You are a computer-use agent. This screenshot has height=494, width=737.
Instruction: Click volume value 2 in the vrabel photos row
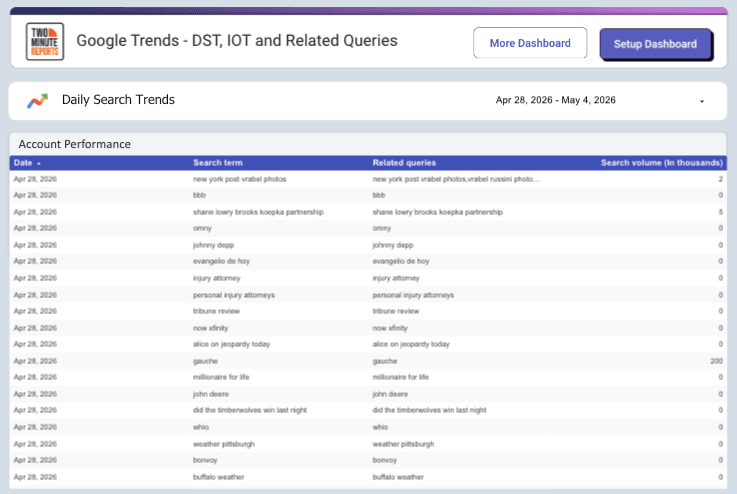coord(721,179)
